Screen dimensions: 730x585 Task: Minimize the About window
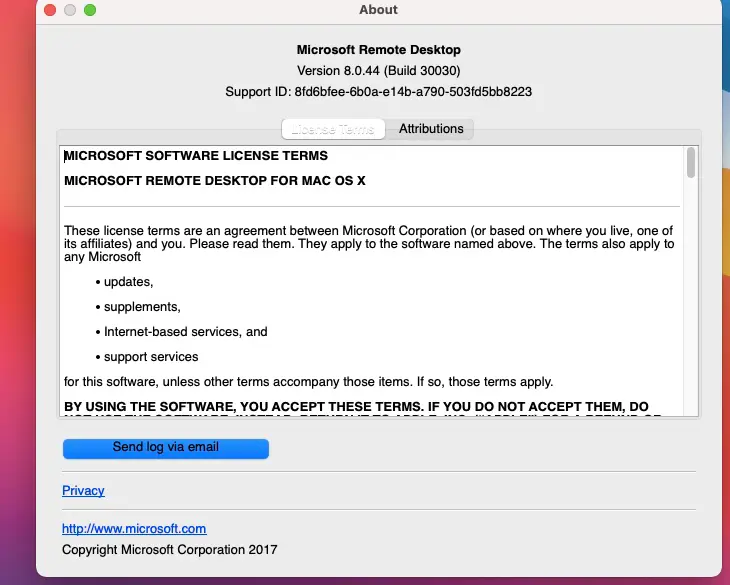click(70, 10)
